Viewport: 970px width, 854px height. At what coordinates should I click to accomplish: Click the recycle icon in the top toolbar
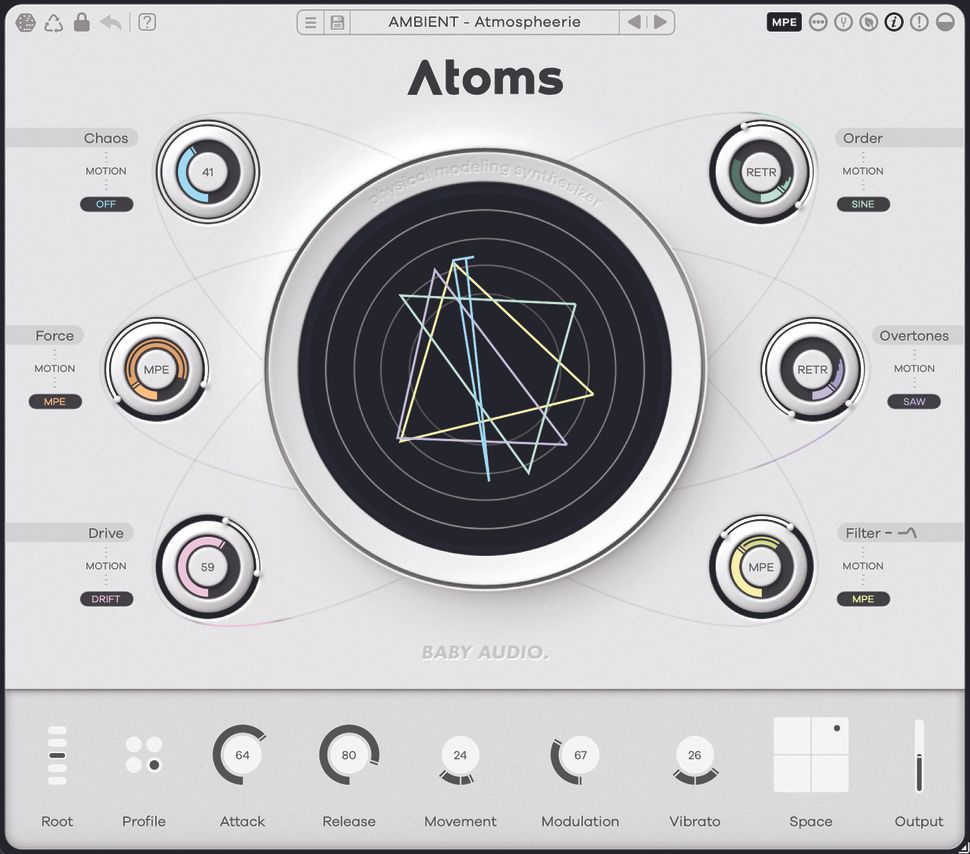click(x=52, y=22)
